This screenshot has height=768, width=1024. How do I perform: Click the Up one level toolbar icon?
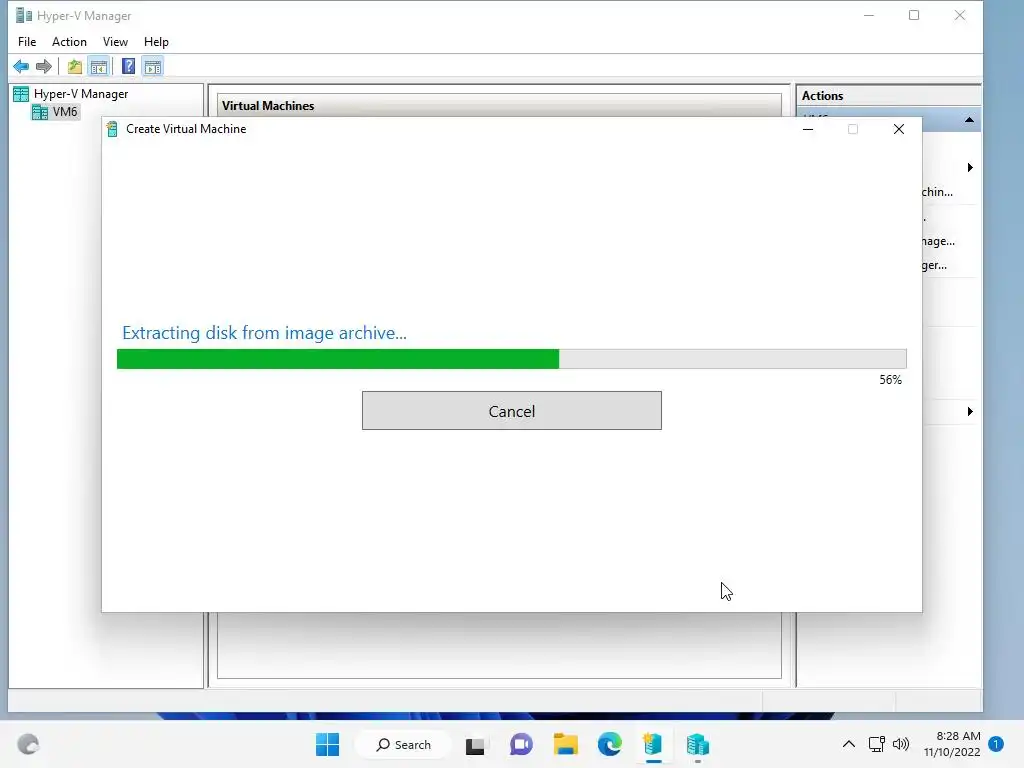click(74, 66)
